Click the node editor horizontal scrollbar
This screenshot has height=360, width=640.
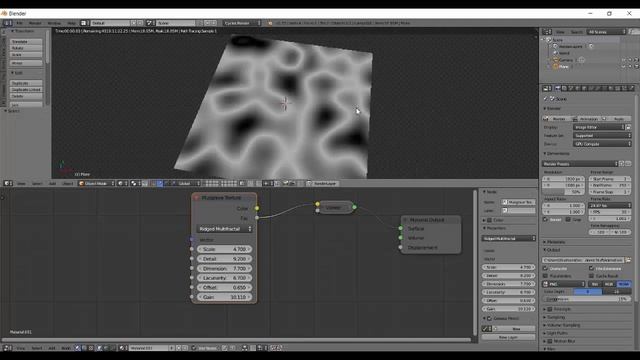(237, 340)
